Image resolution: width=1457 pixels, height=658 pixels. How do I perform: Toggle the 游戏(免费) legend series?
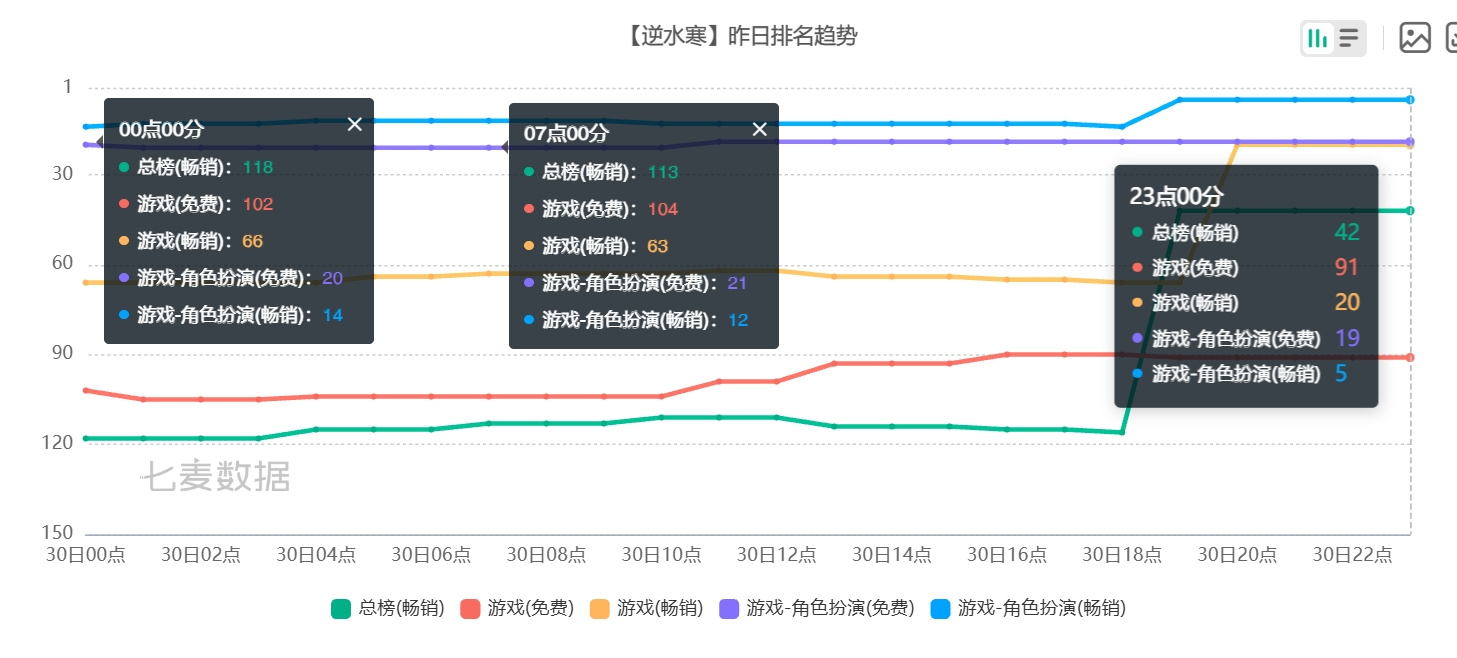tap(517, 608)
